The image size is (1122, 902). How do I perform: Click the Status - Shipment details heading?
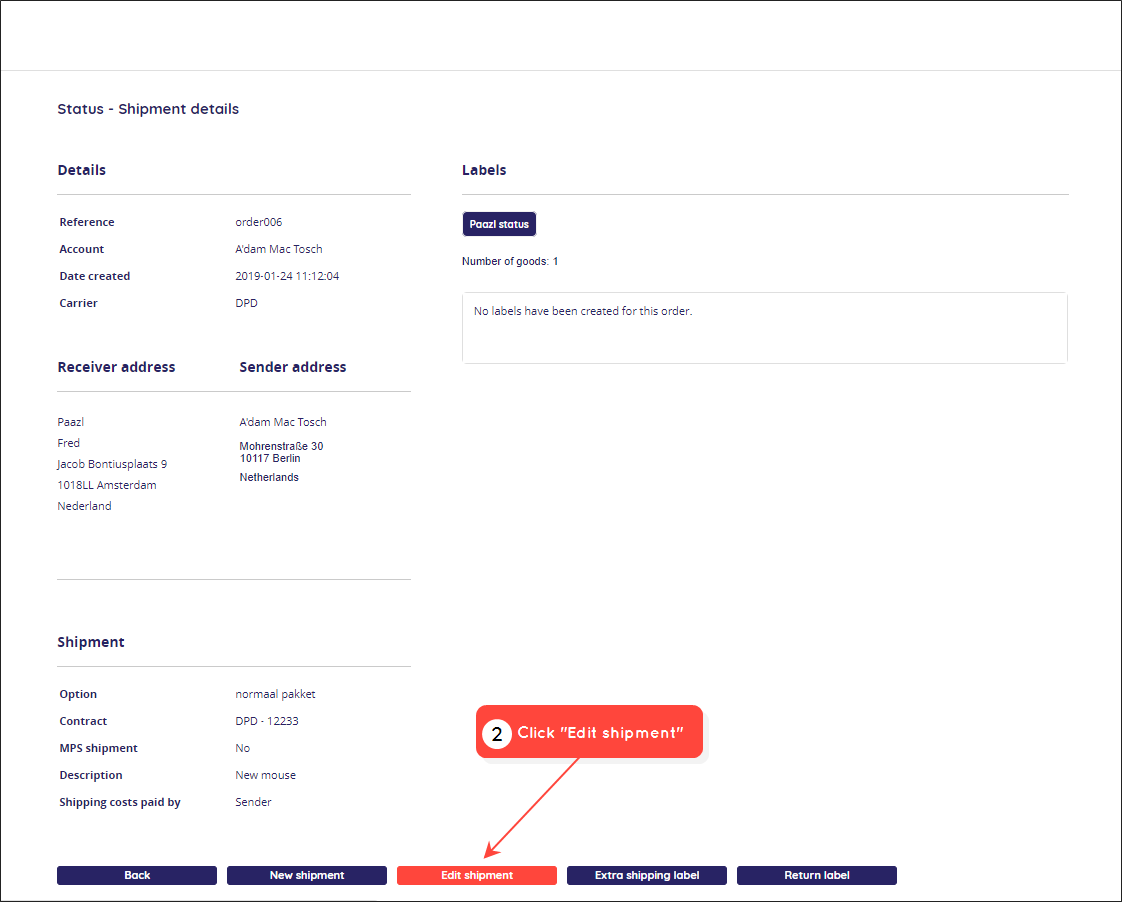[148, 109]
